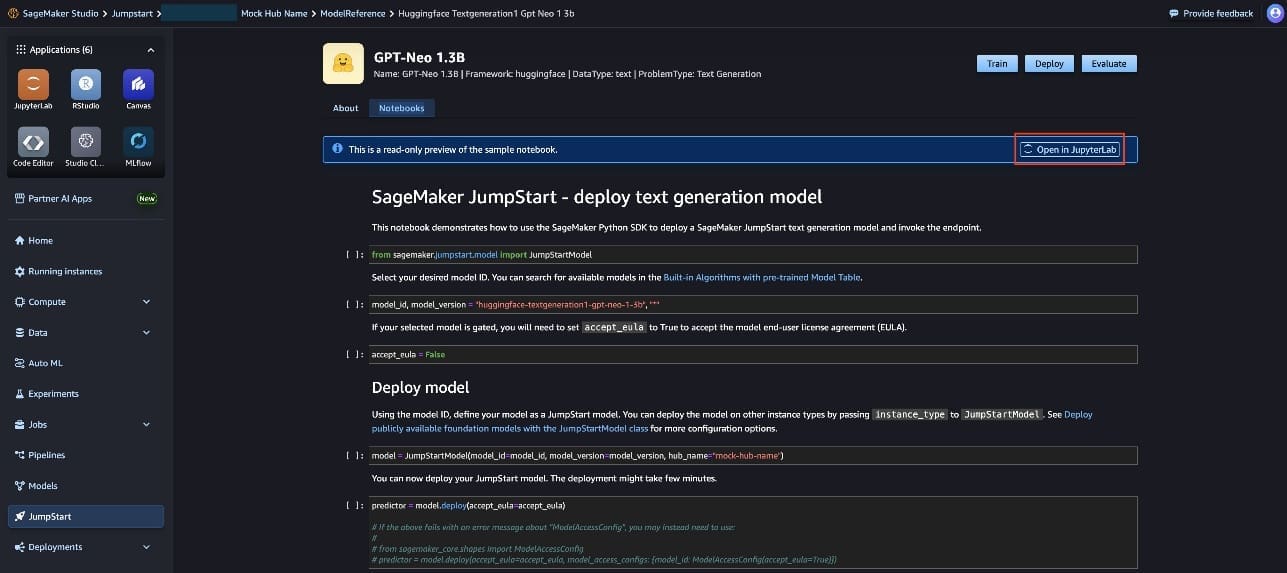Screen dimensions: 1287x573
Task: Click the Train button
Action: (996, 64)
